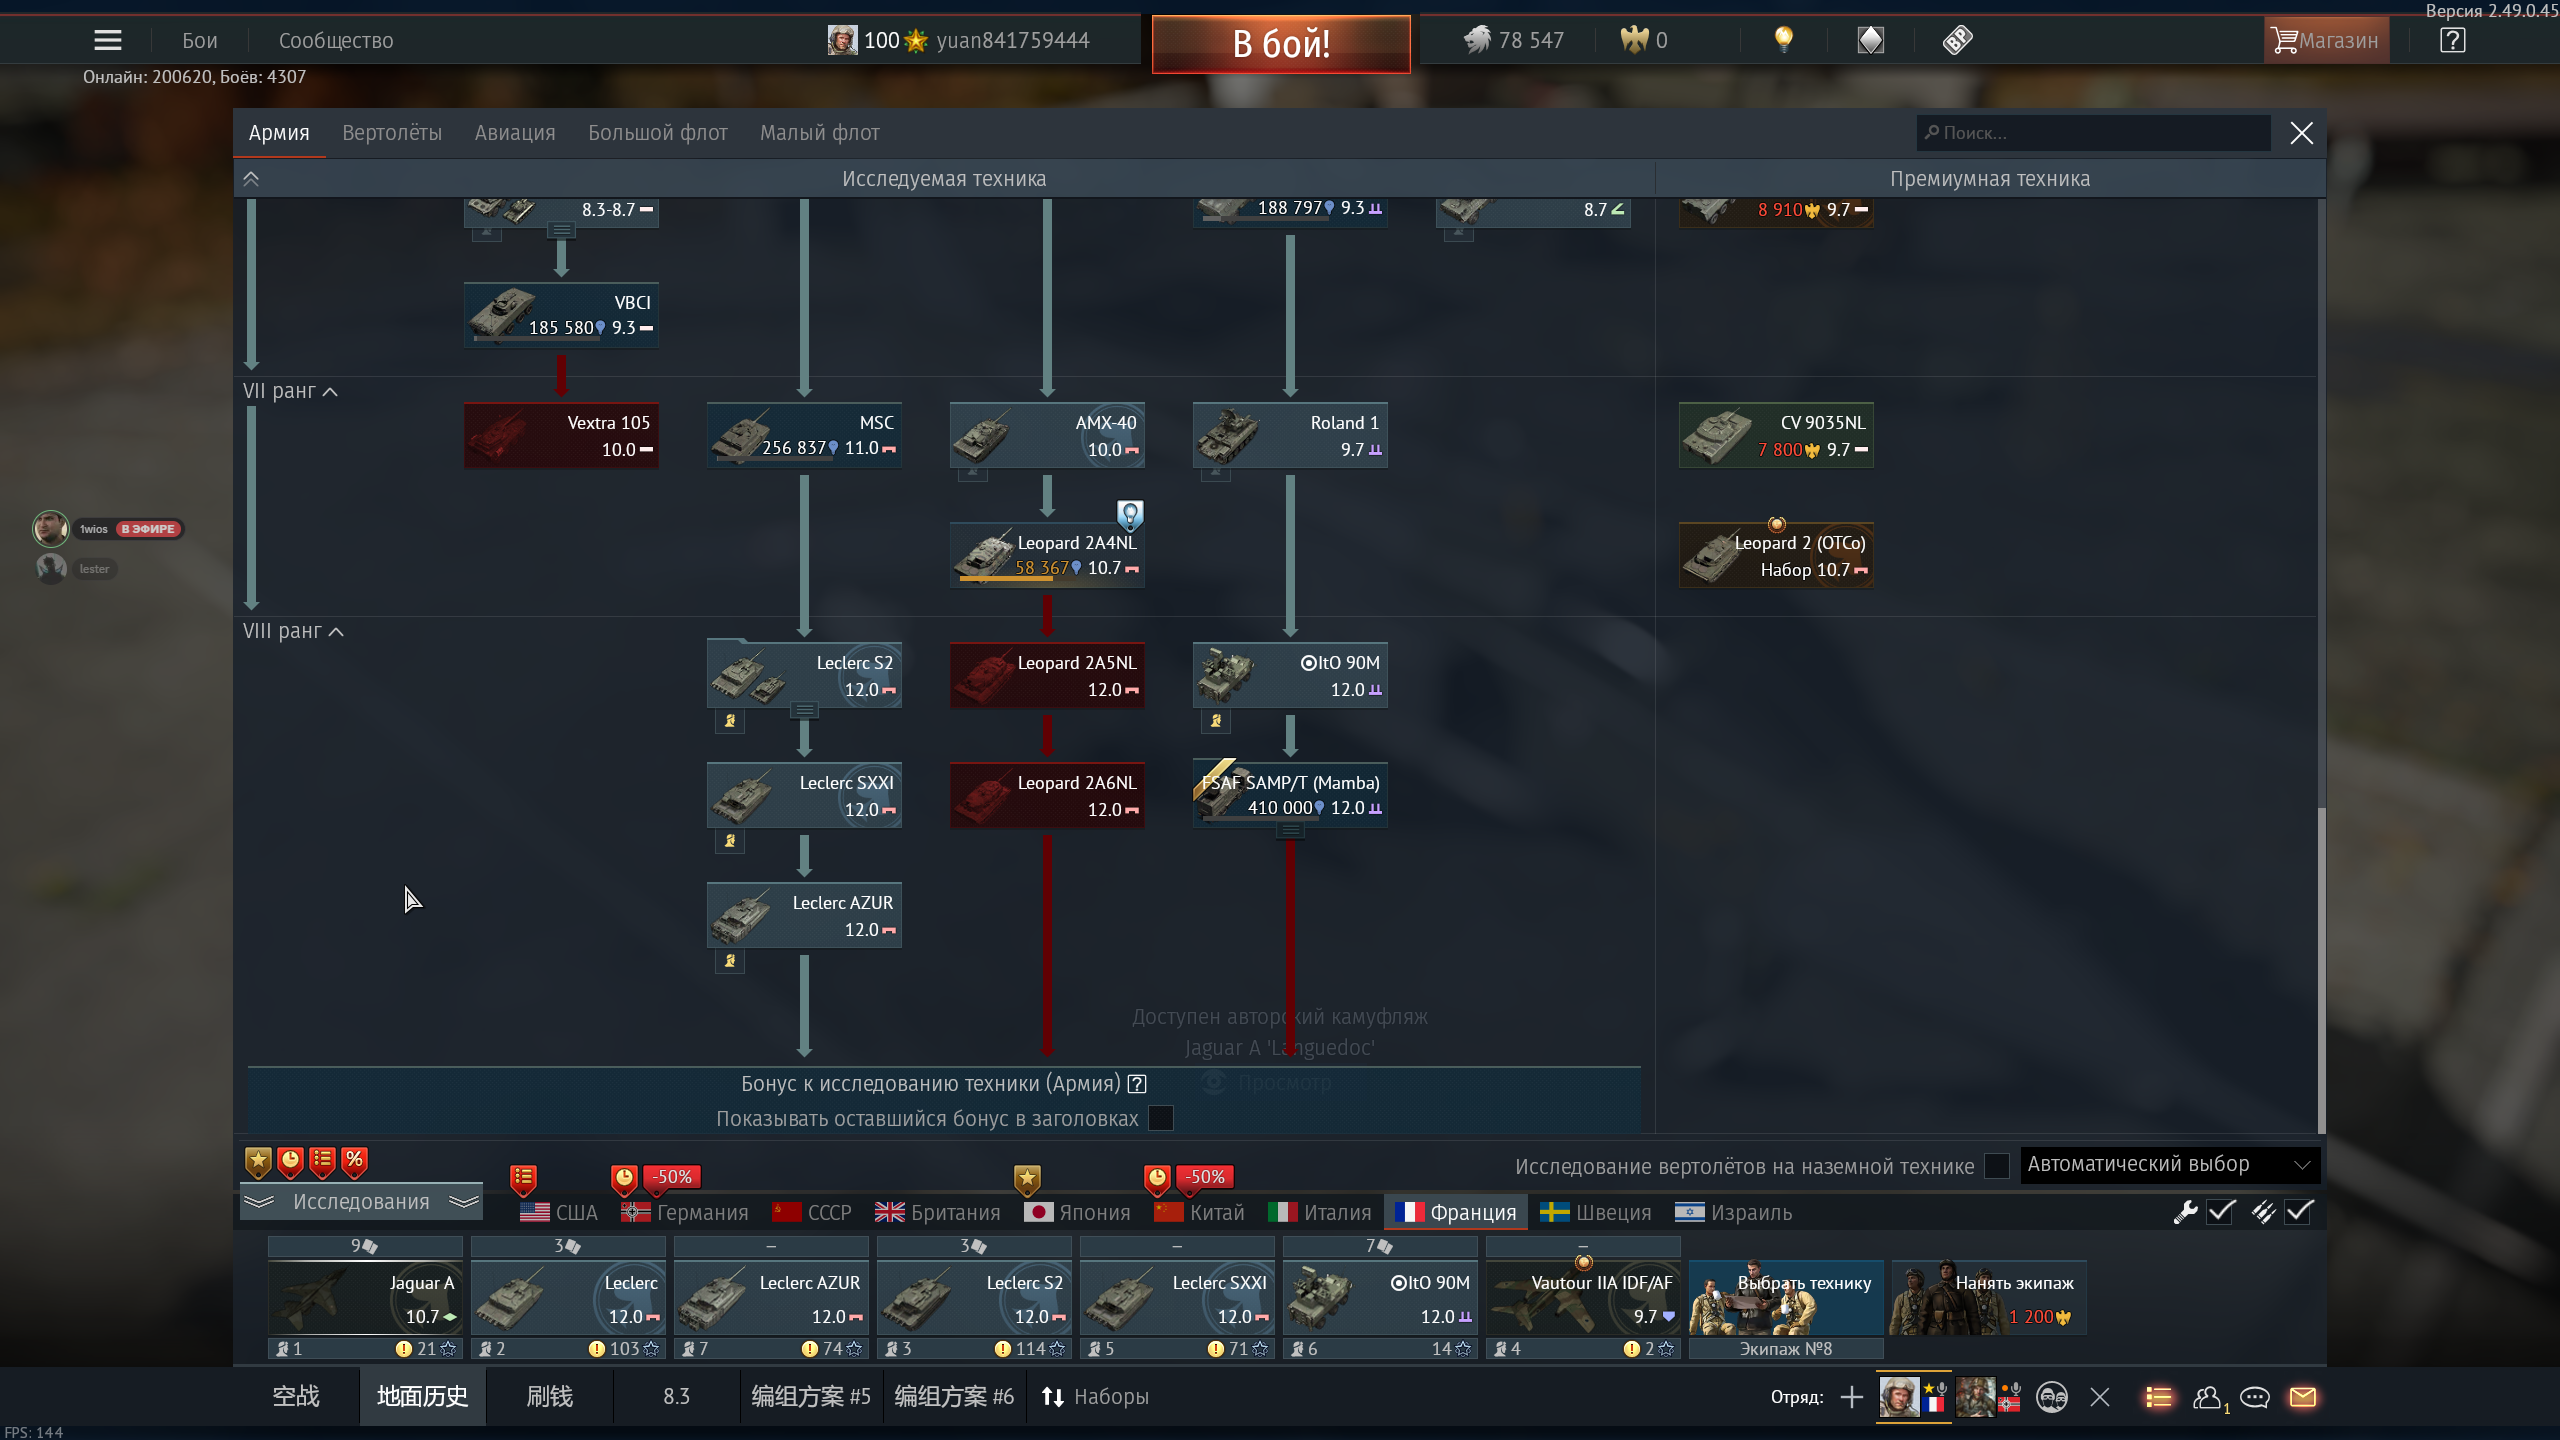Click the research tree vertical scrollbar
The height and width of the screenshot is (1440, 2560).
click(x=2321, y=970)
